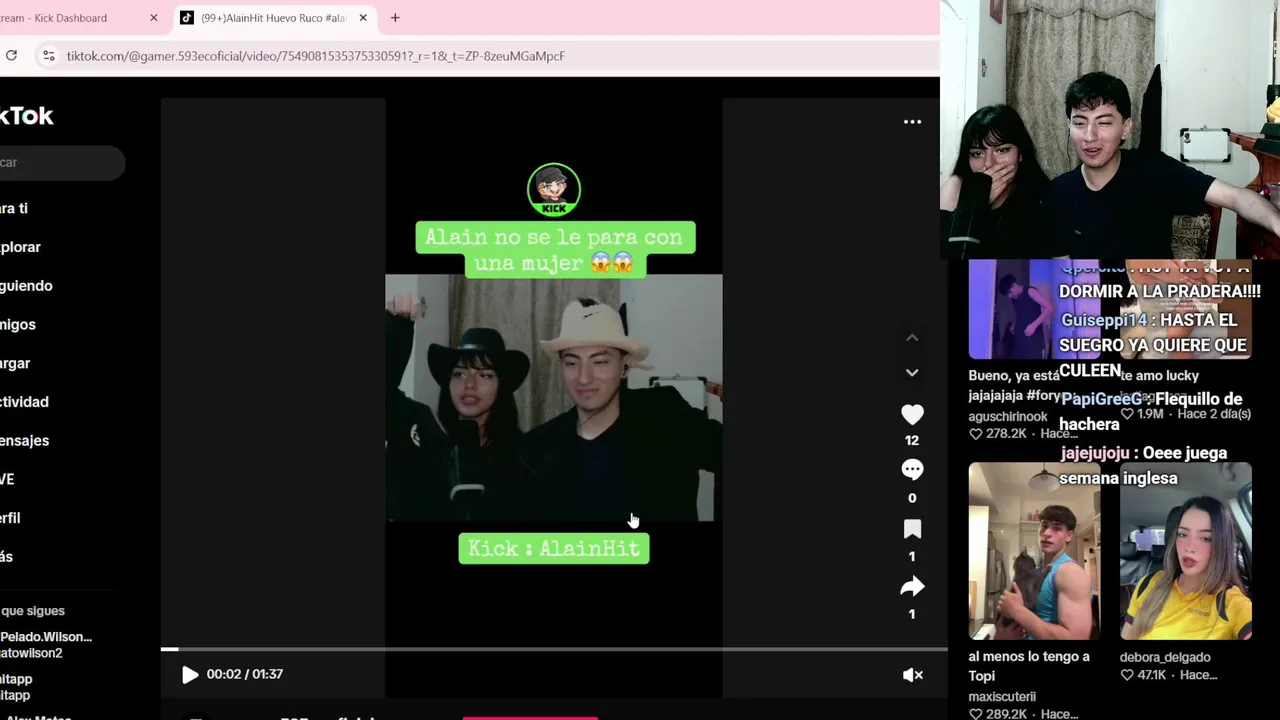Like the video with heart icon

click(912, 414)
